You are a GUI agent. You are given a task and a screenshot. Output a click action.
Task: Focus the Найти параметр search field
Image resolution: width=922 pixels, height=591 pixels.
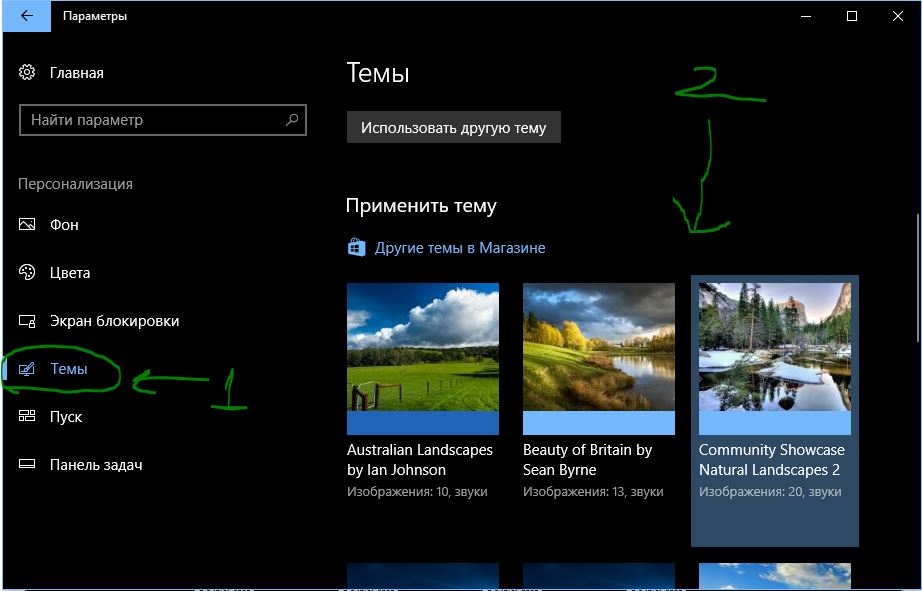[163, 120]
